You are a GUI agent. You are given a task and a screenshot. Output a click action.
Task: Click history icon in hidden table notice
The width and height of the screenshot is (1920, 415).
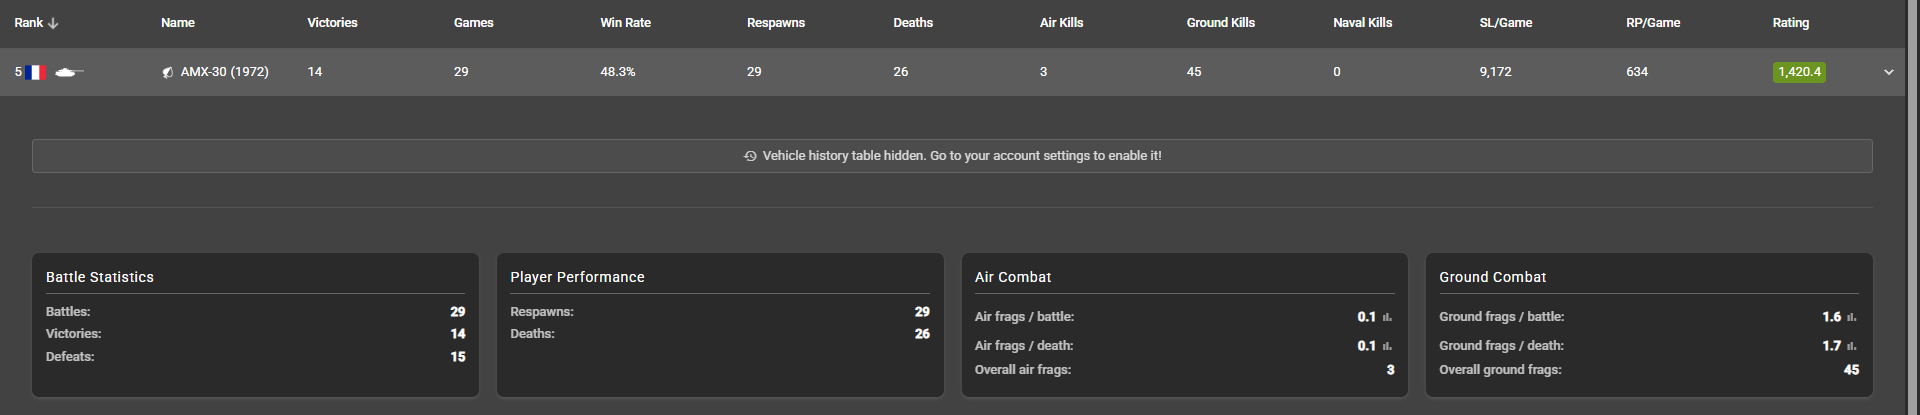point(750,156)
